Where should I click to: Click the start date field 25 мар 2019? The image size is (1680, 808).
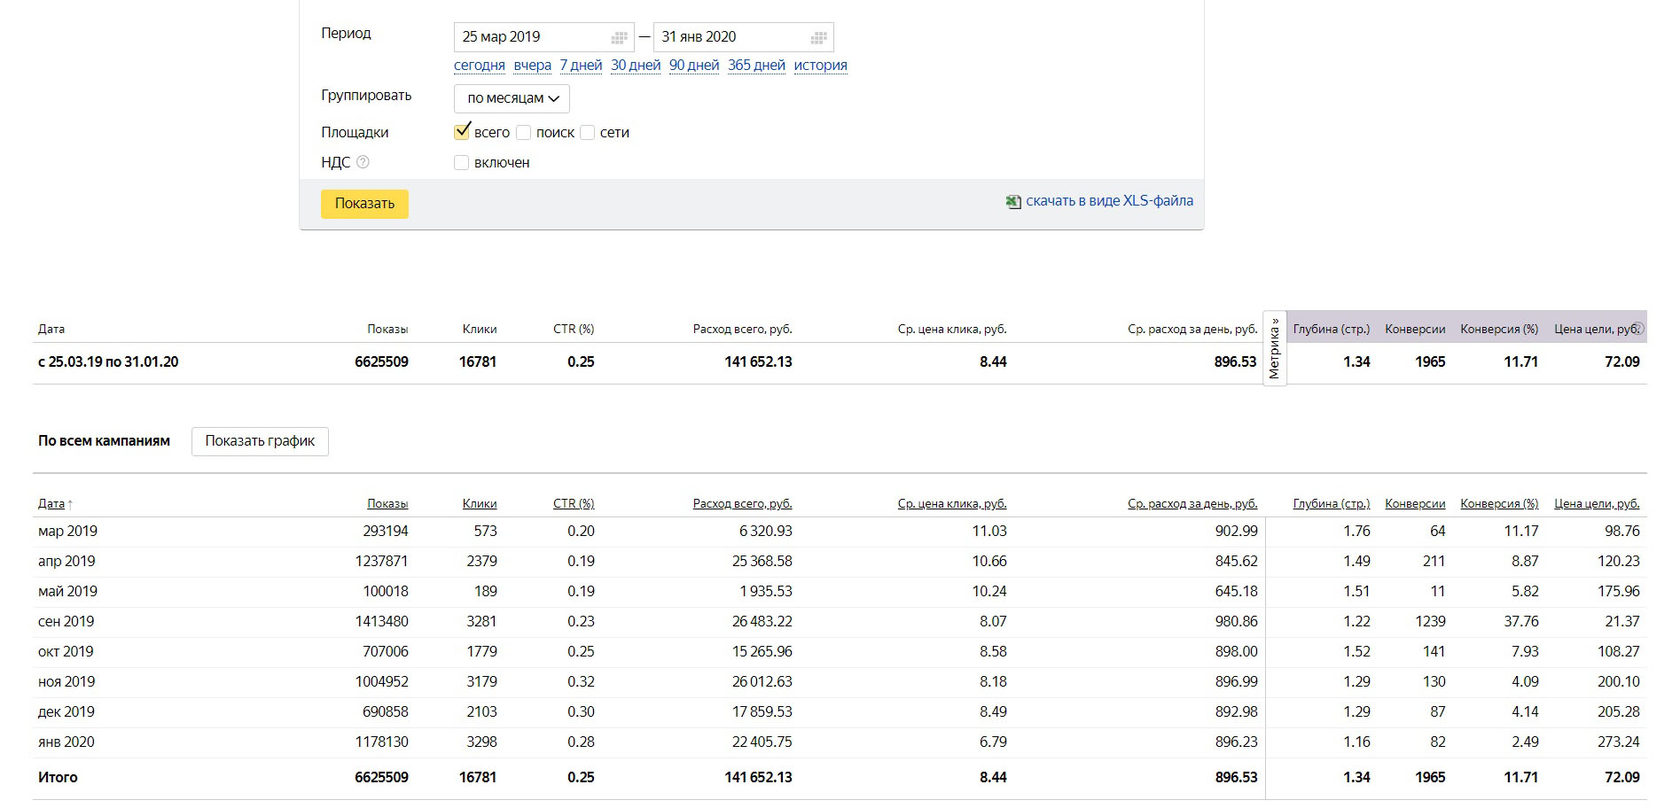coord(530,37)
